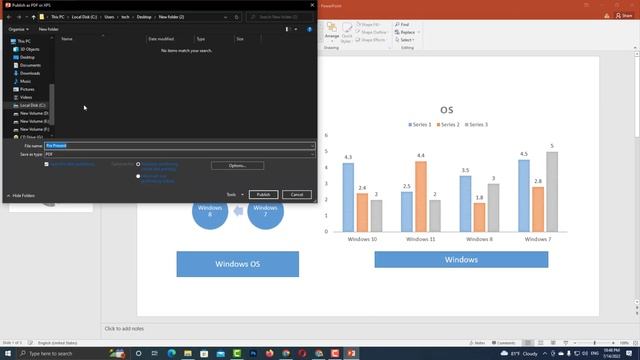Image resolution: width=640 pixels, height=360 pixels.
Task: Open view options dropdown arrow in dialog toolbar
Action: 296,29
